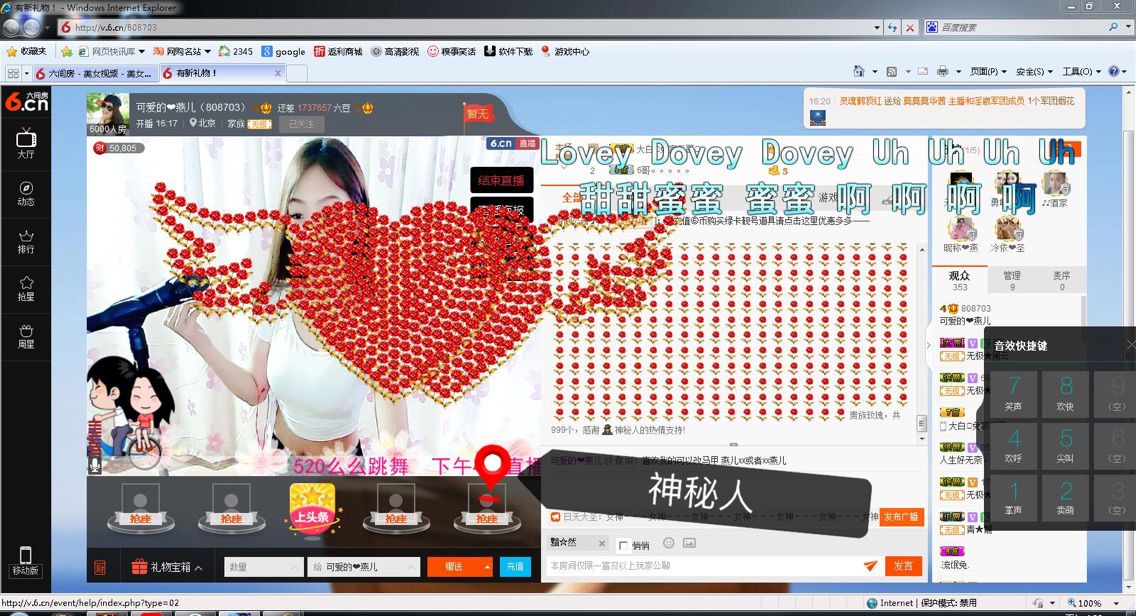Open the 动态 feed sidebar icon
Viewport: 1136px width, 616px height.
pyautogui.click(x=26, y=193)
